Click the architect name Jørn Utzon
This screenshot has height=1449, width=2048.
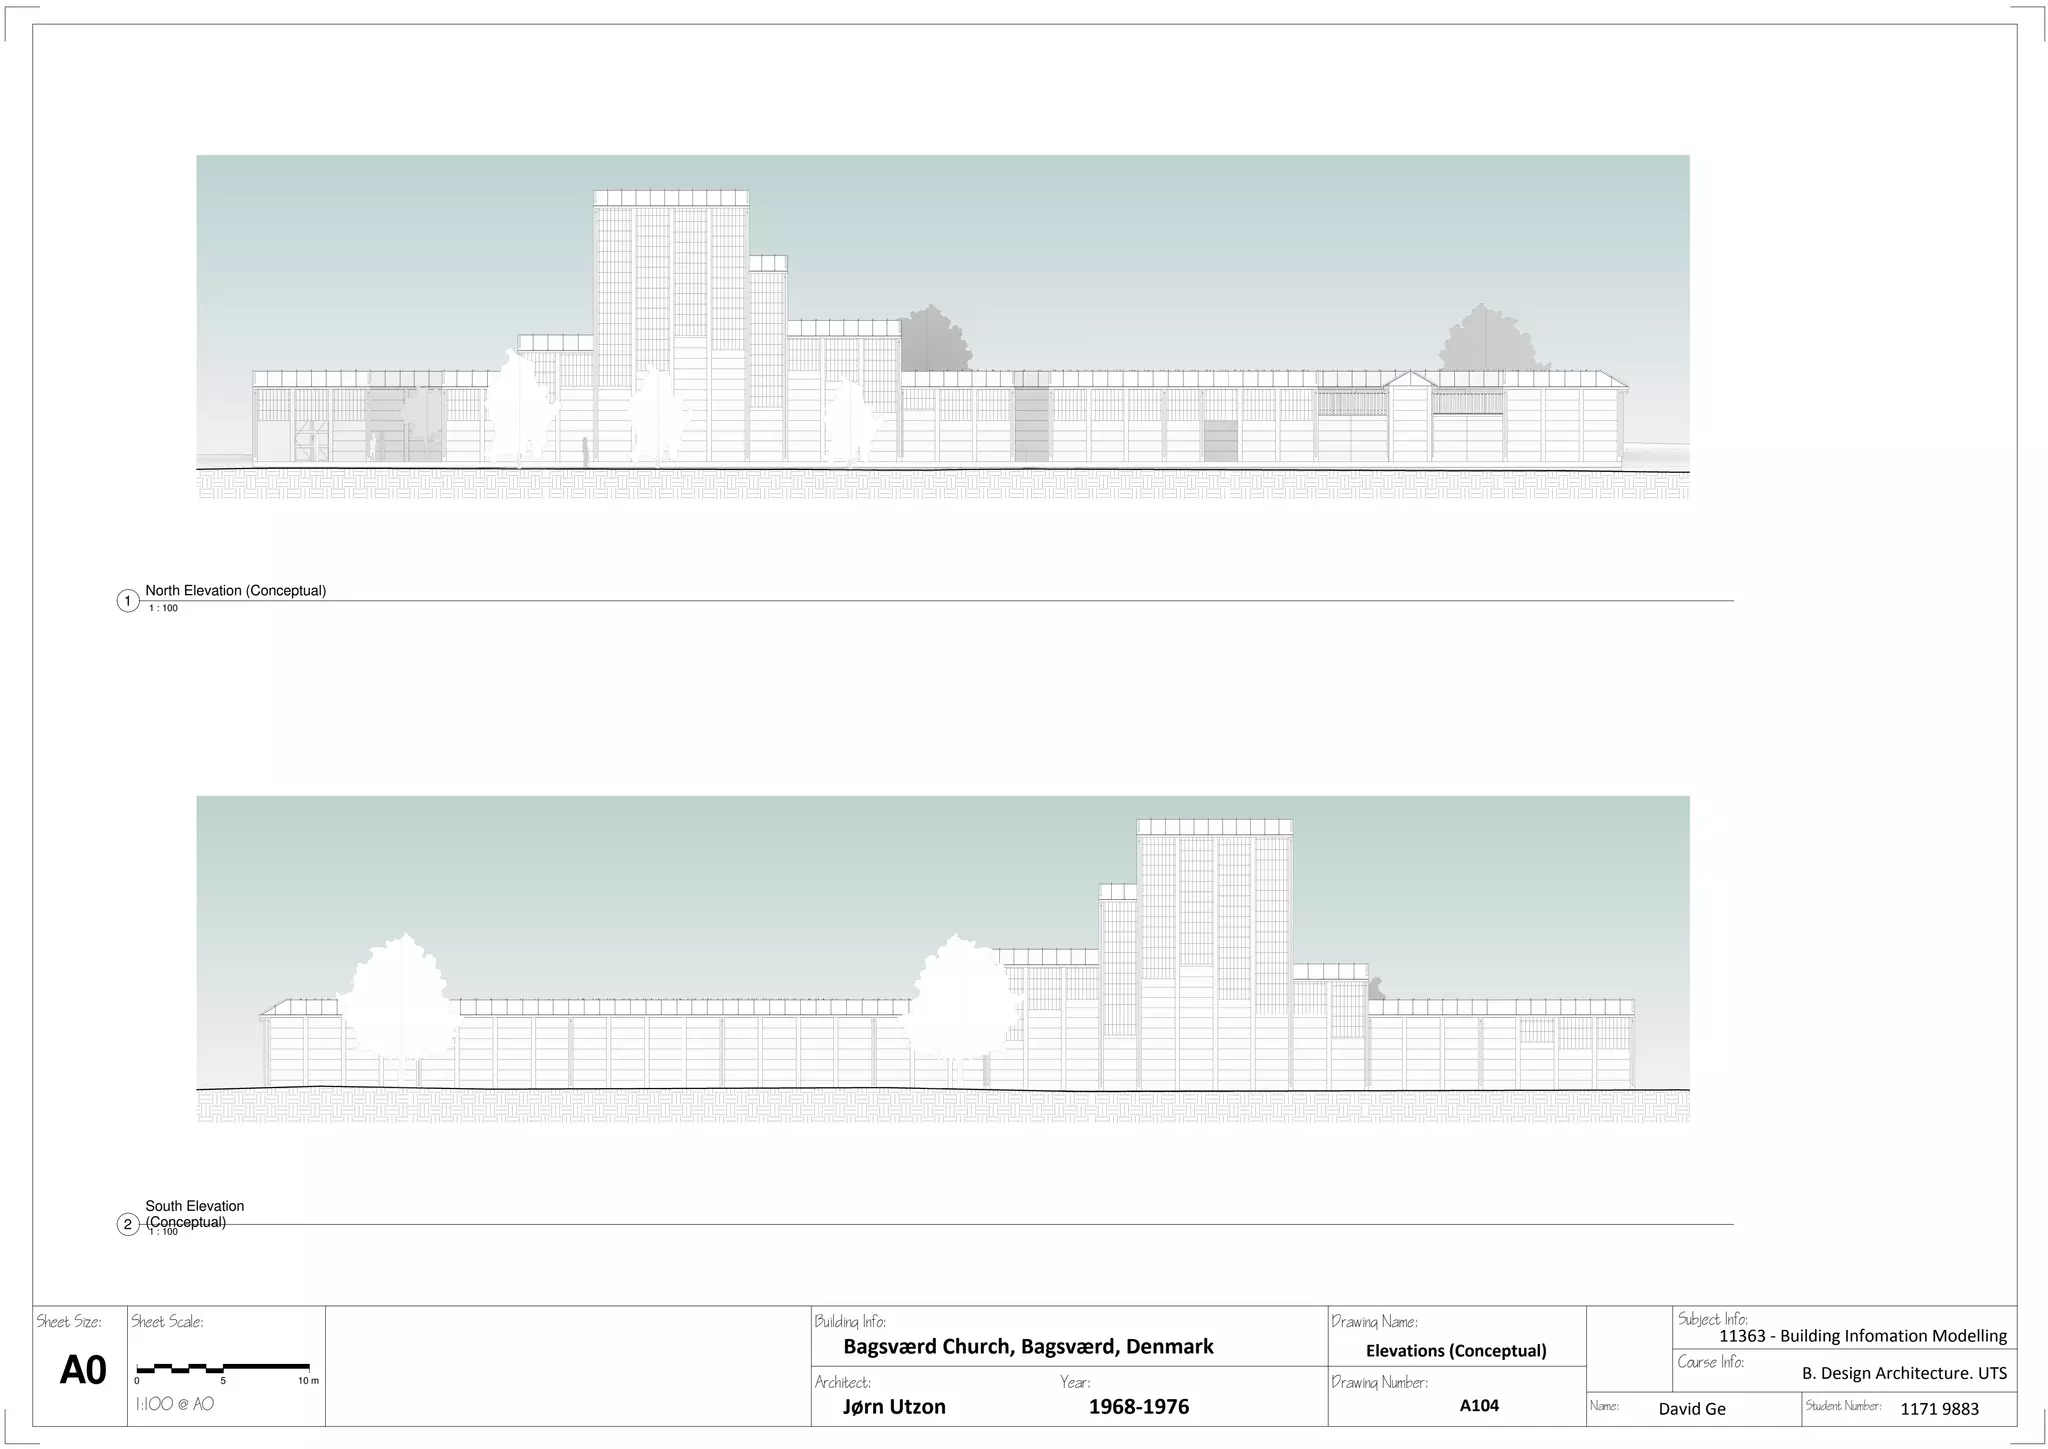[x=894, y=1407]
